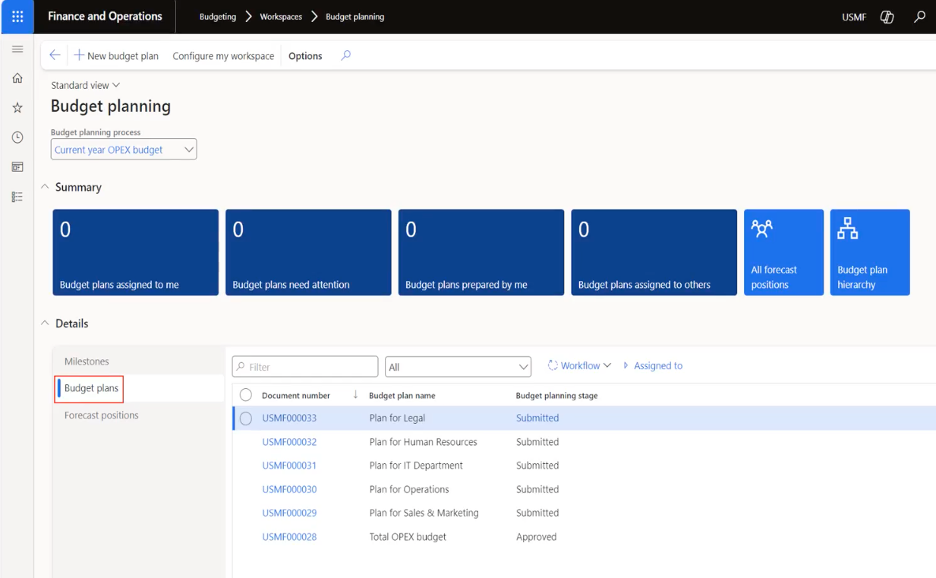Image resolution: width=936 pixels, height=578 pixels.
Task: Open Modules list icon in sidebar
Action: point(17,196)
